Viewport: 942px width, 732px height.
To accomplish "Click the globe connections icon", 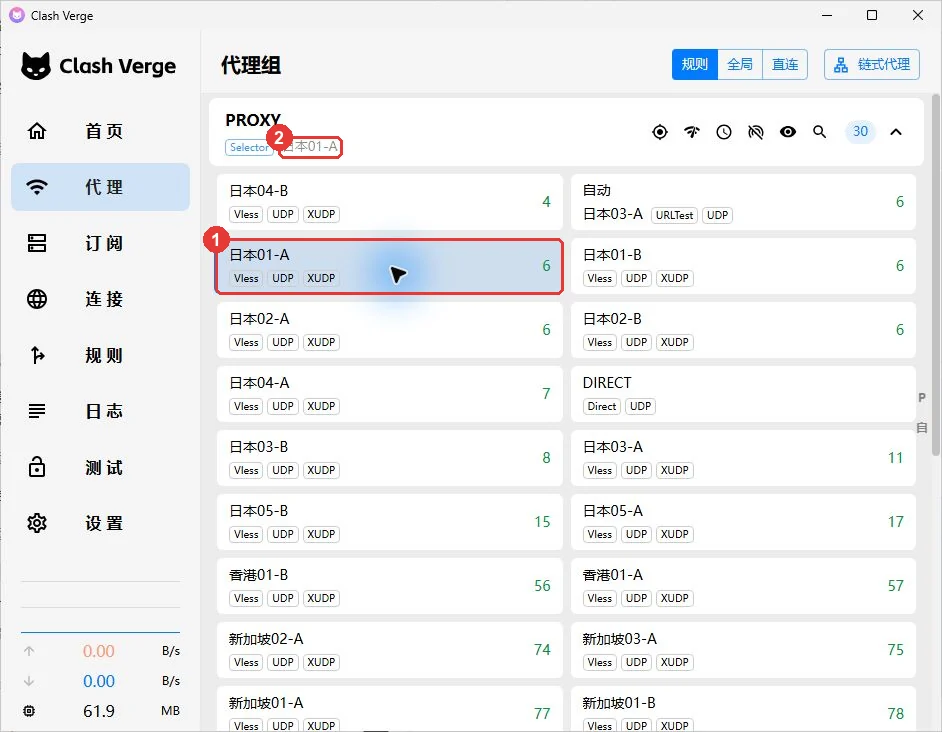I will (x=37, y=299).
